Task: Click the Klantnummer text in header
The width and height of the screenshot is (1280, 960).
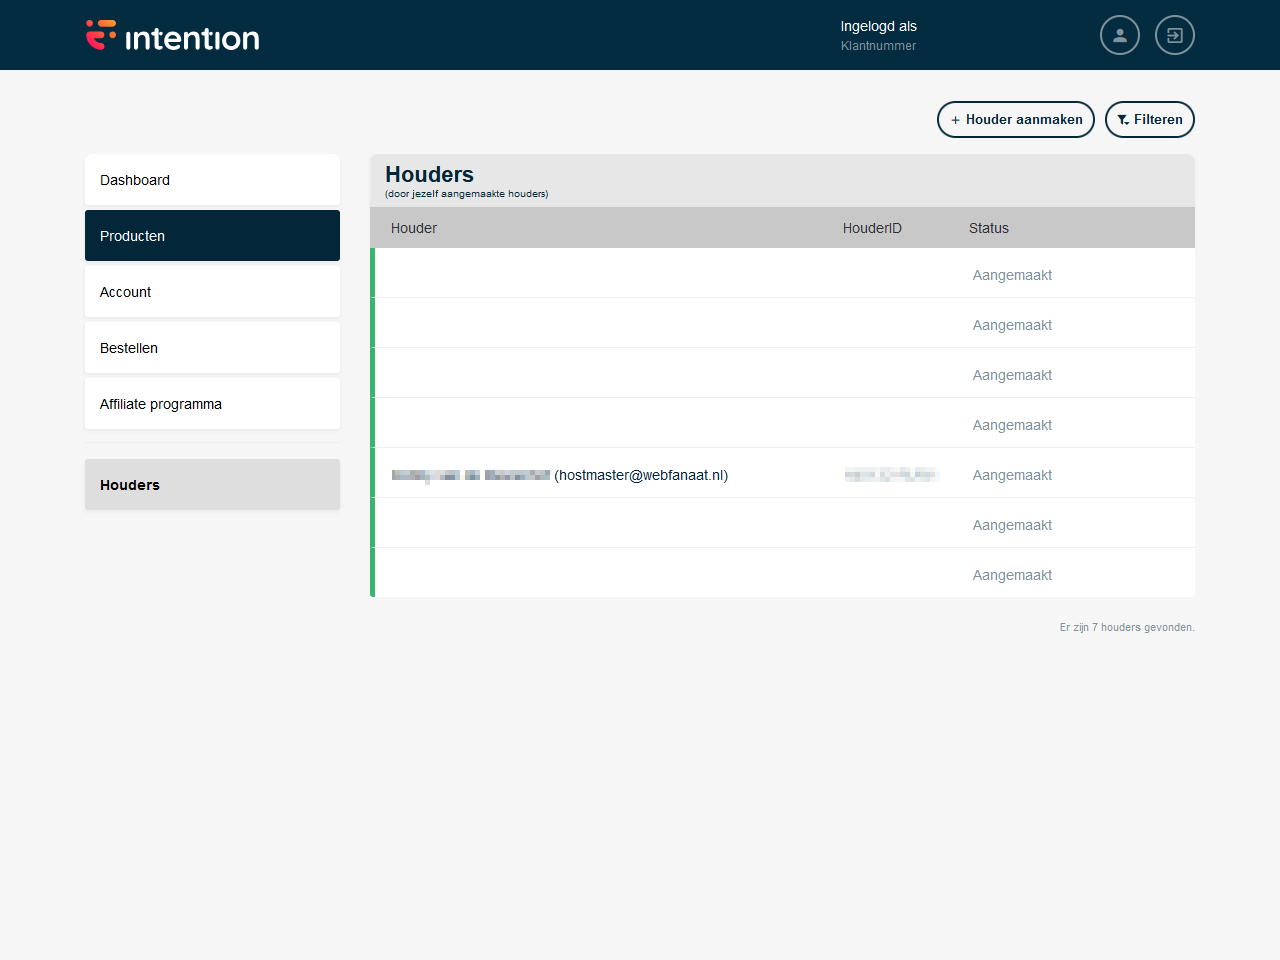Action: pyautogui.click(x=878, y=46)
